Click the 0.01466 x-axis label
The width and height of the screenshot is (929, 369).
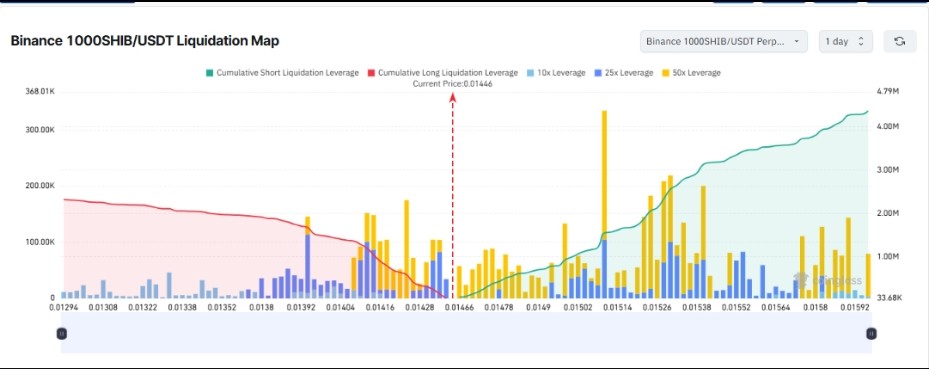(x=459, y=307)
